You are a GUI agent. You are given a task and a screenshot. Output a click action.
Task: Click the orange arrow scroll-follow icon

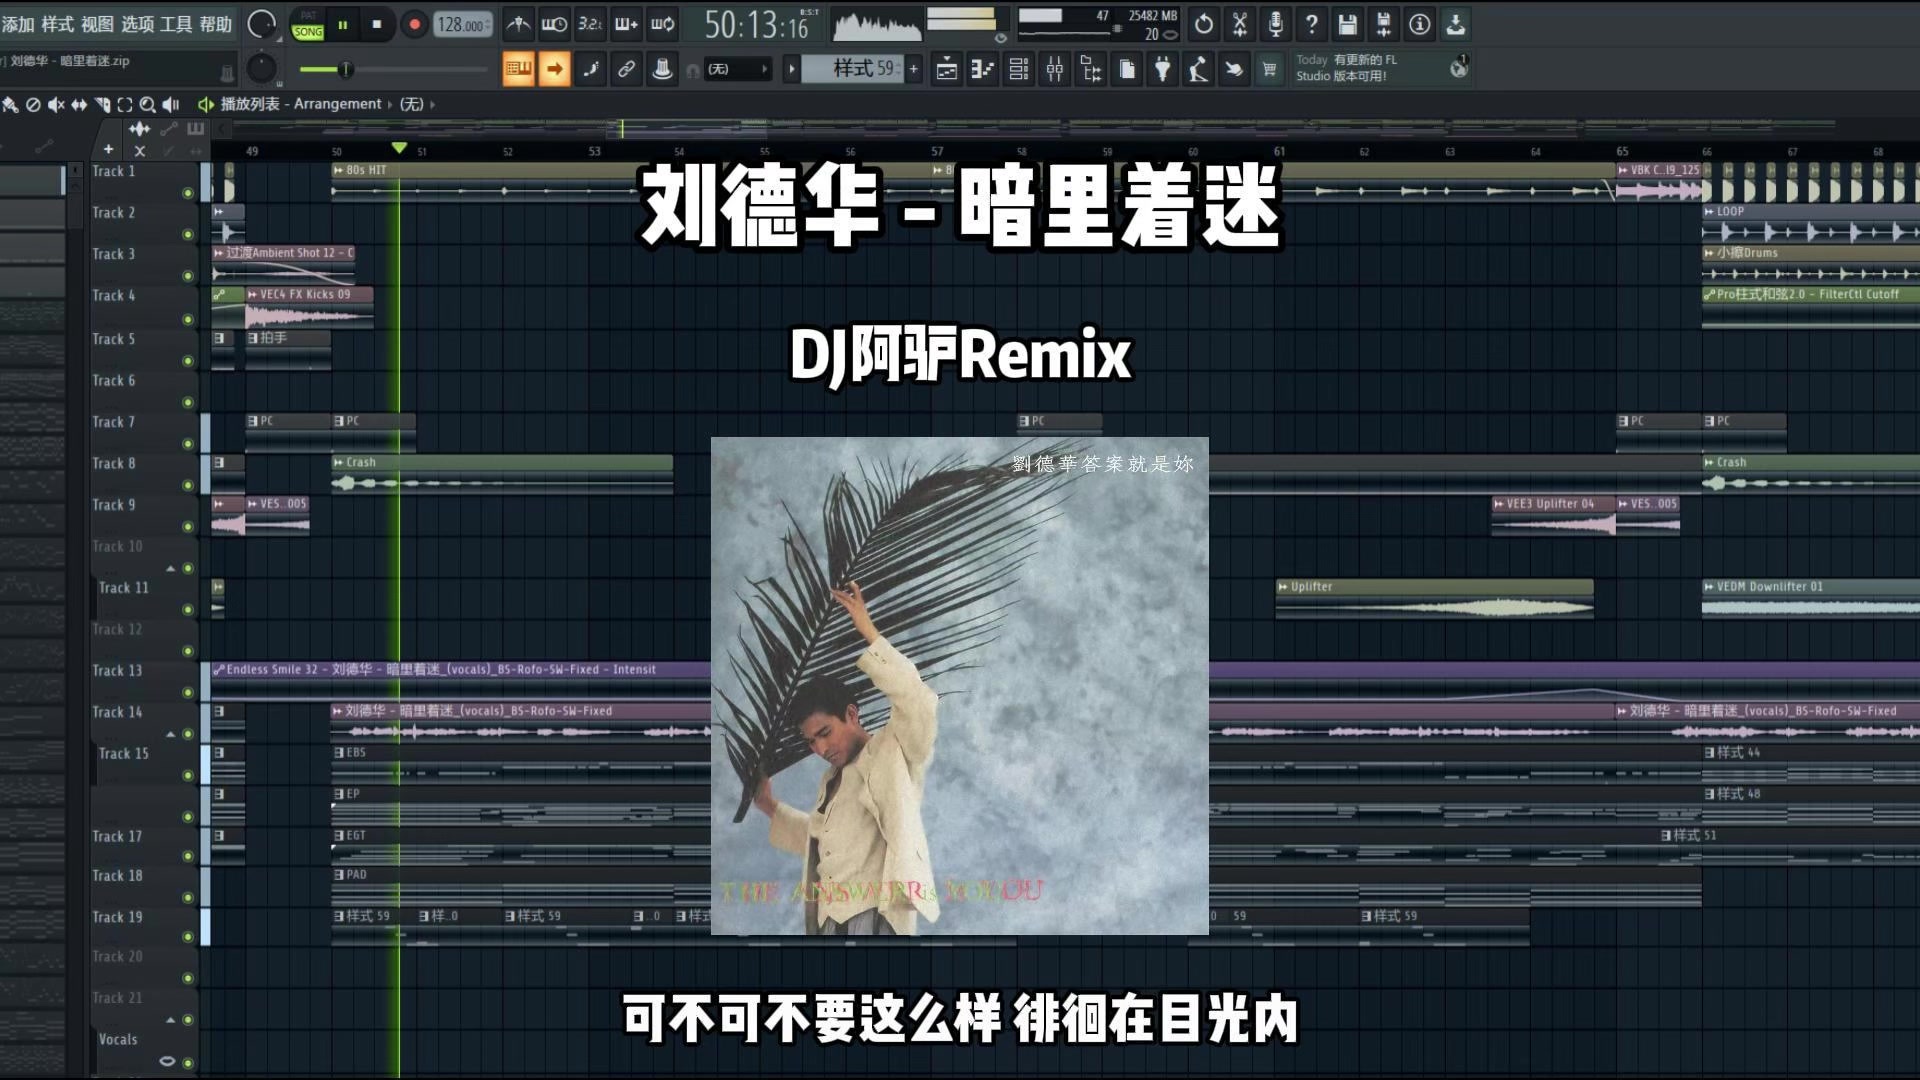click(554, 69)
